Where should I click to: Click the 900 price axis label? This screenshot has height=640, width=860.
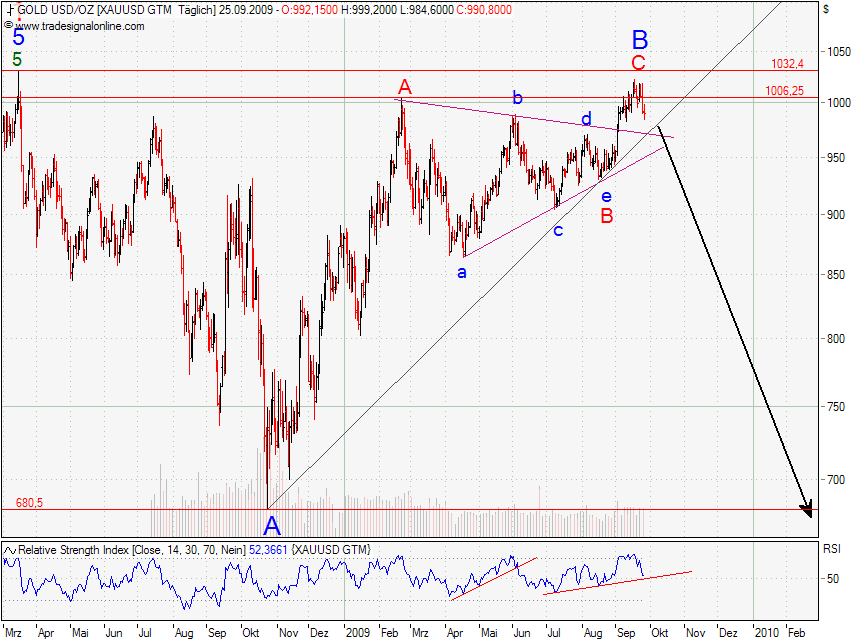[836, 215]
